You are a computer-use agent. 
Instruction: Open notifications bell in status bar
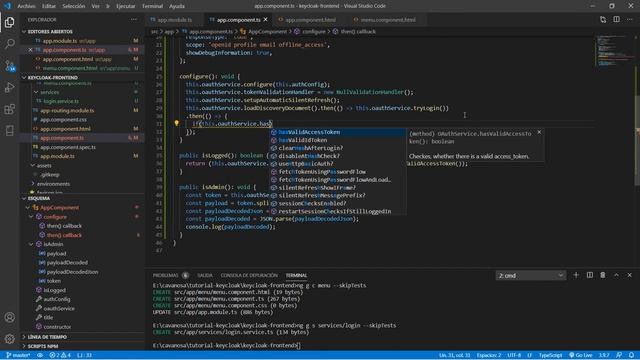[x=631, y=355]
